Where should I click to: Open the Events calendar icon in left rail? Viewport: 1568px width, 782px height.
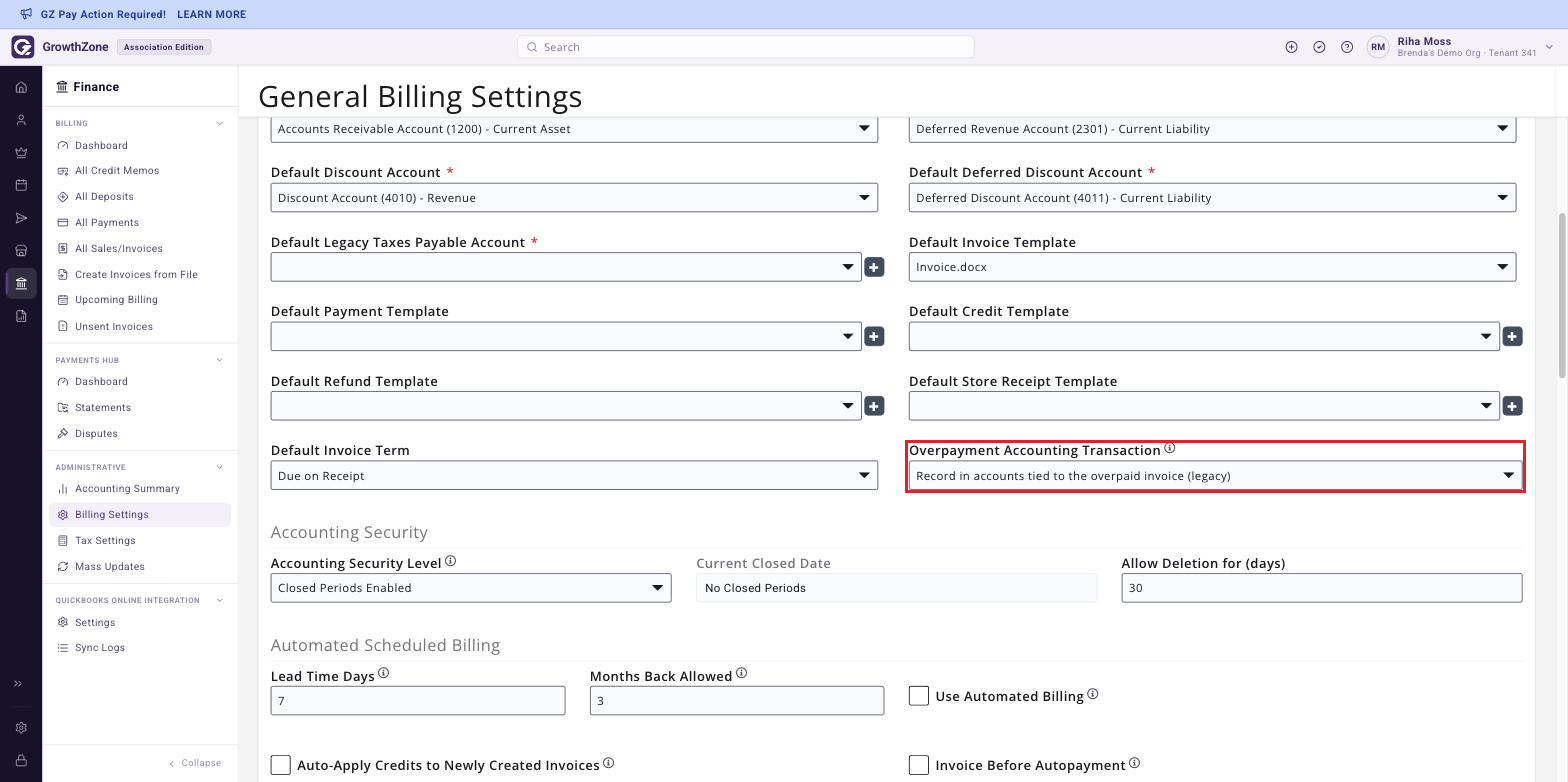[21, 185]
